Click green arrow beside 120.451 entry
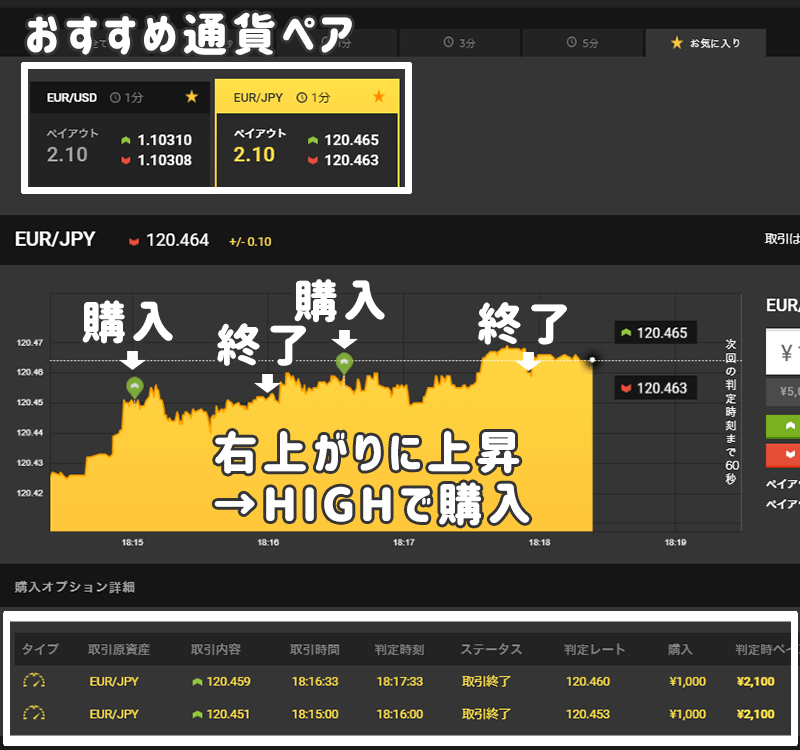This screenshot has height=750, width=800. [x=197, y=714]
